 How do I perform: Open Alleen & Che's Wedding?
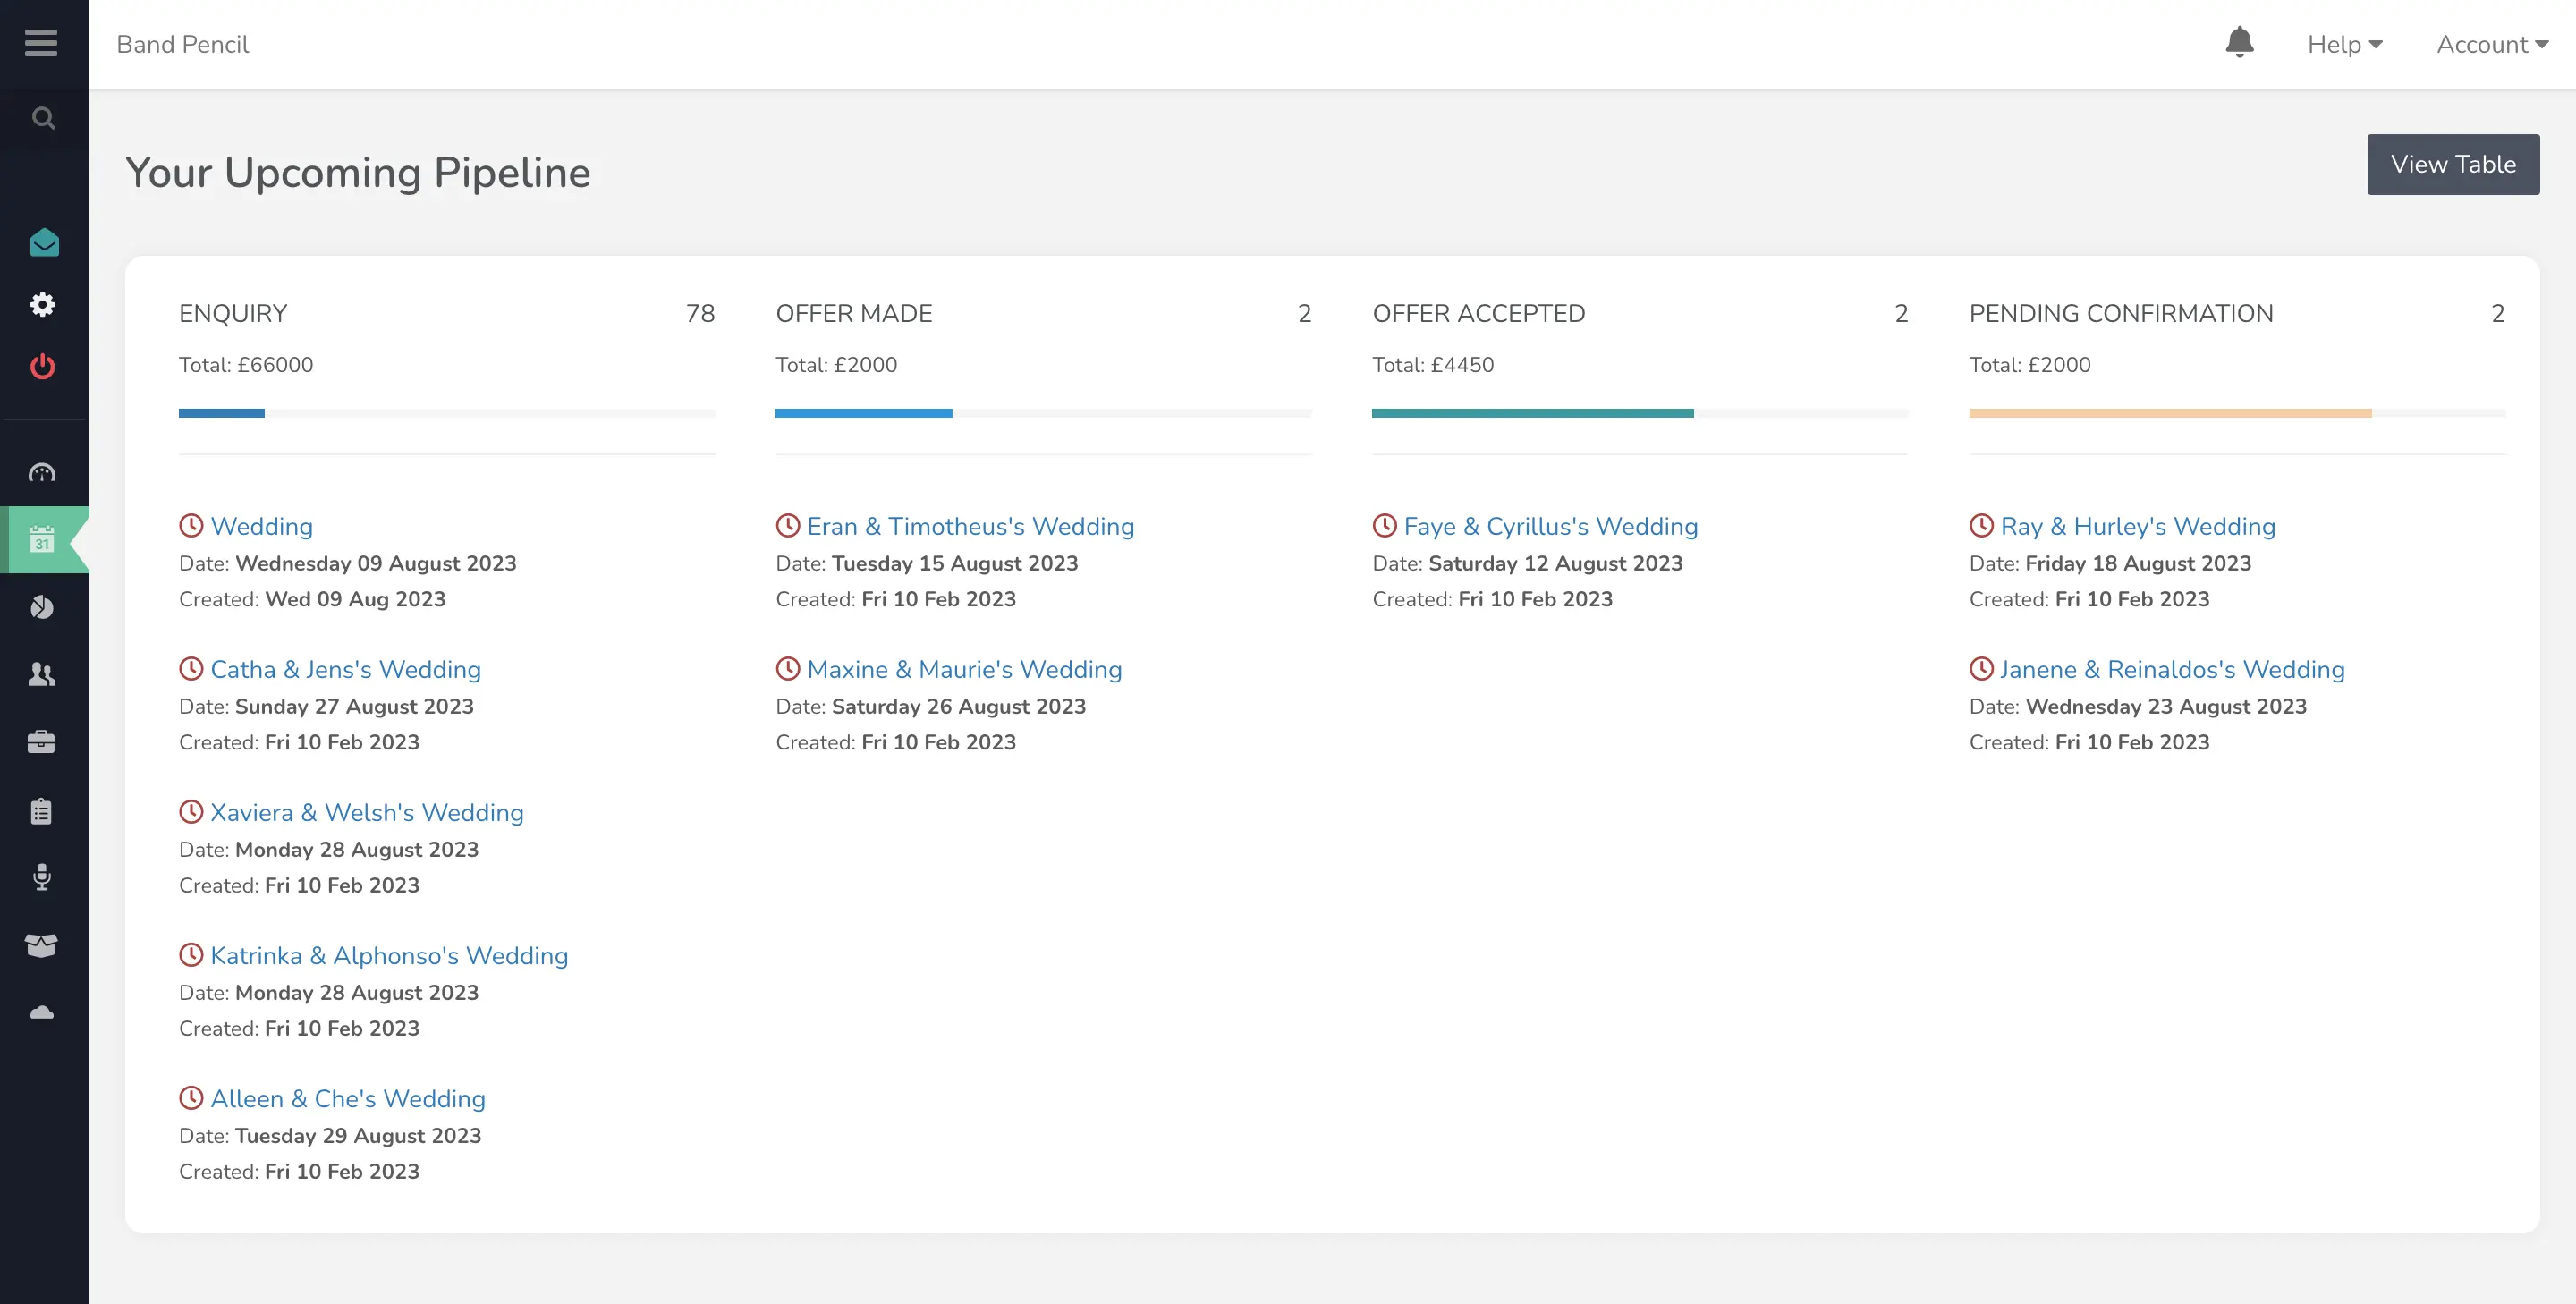coord(348,1098)
